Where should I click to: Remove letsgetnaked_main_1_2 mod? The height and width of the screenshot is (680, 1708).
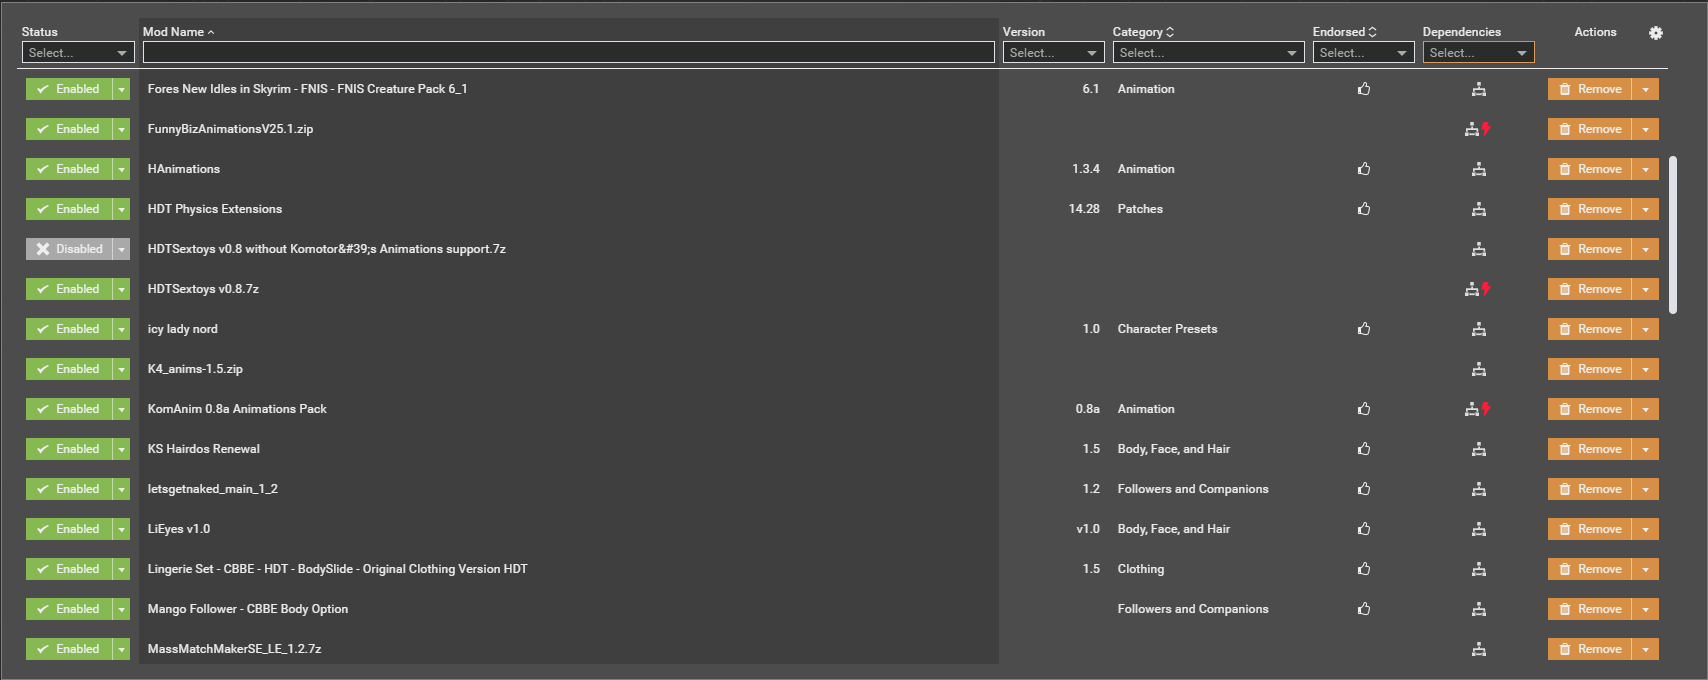(1590, 489)
